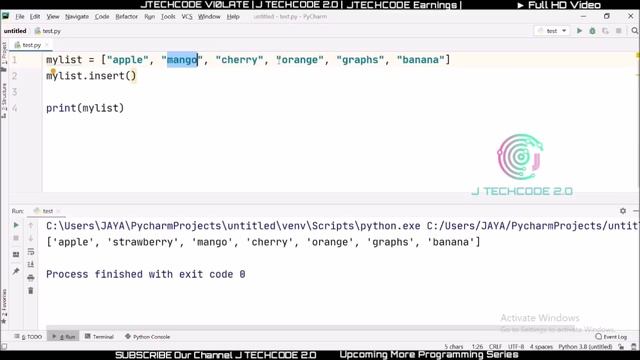Hide the Run panel with minimize dash
This screenshot has width=640, height=360.
[636, 211]
